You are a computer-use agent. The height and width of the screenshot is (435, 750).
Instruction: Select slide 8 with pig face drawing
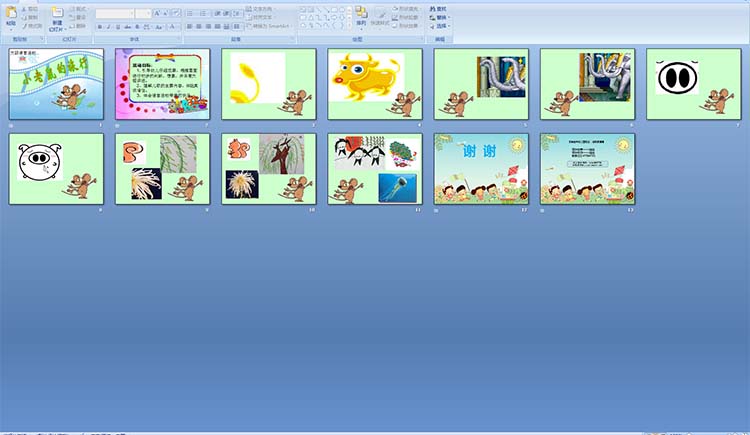click(x=56, y=169)
